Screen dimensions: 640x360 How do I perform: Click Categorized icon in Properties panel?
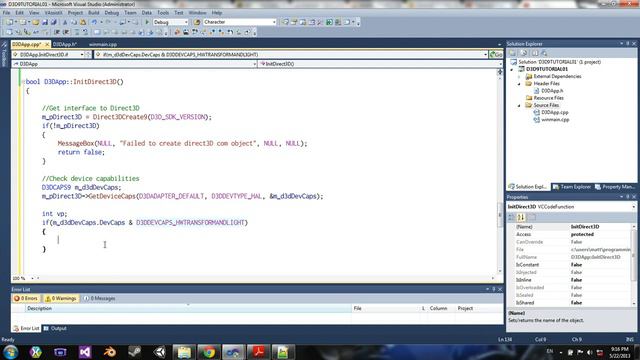[x=511, y=217]
